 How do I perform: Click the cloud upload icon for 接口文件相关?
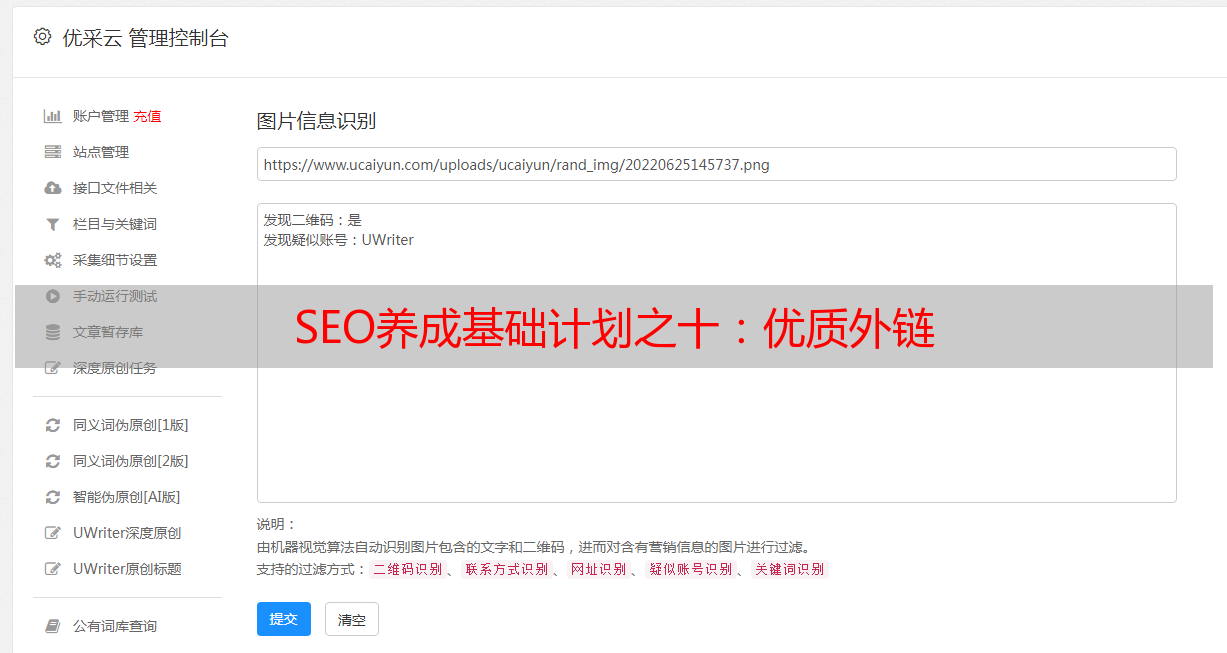[53, 188]
